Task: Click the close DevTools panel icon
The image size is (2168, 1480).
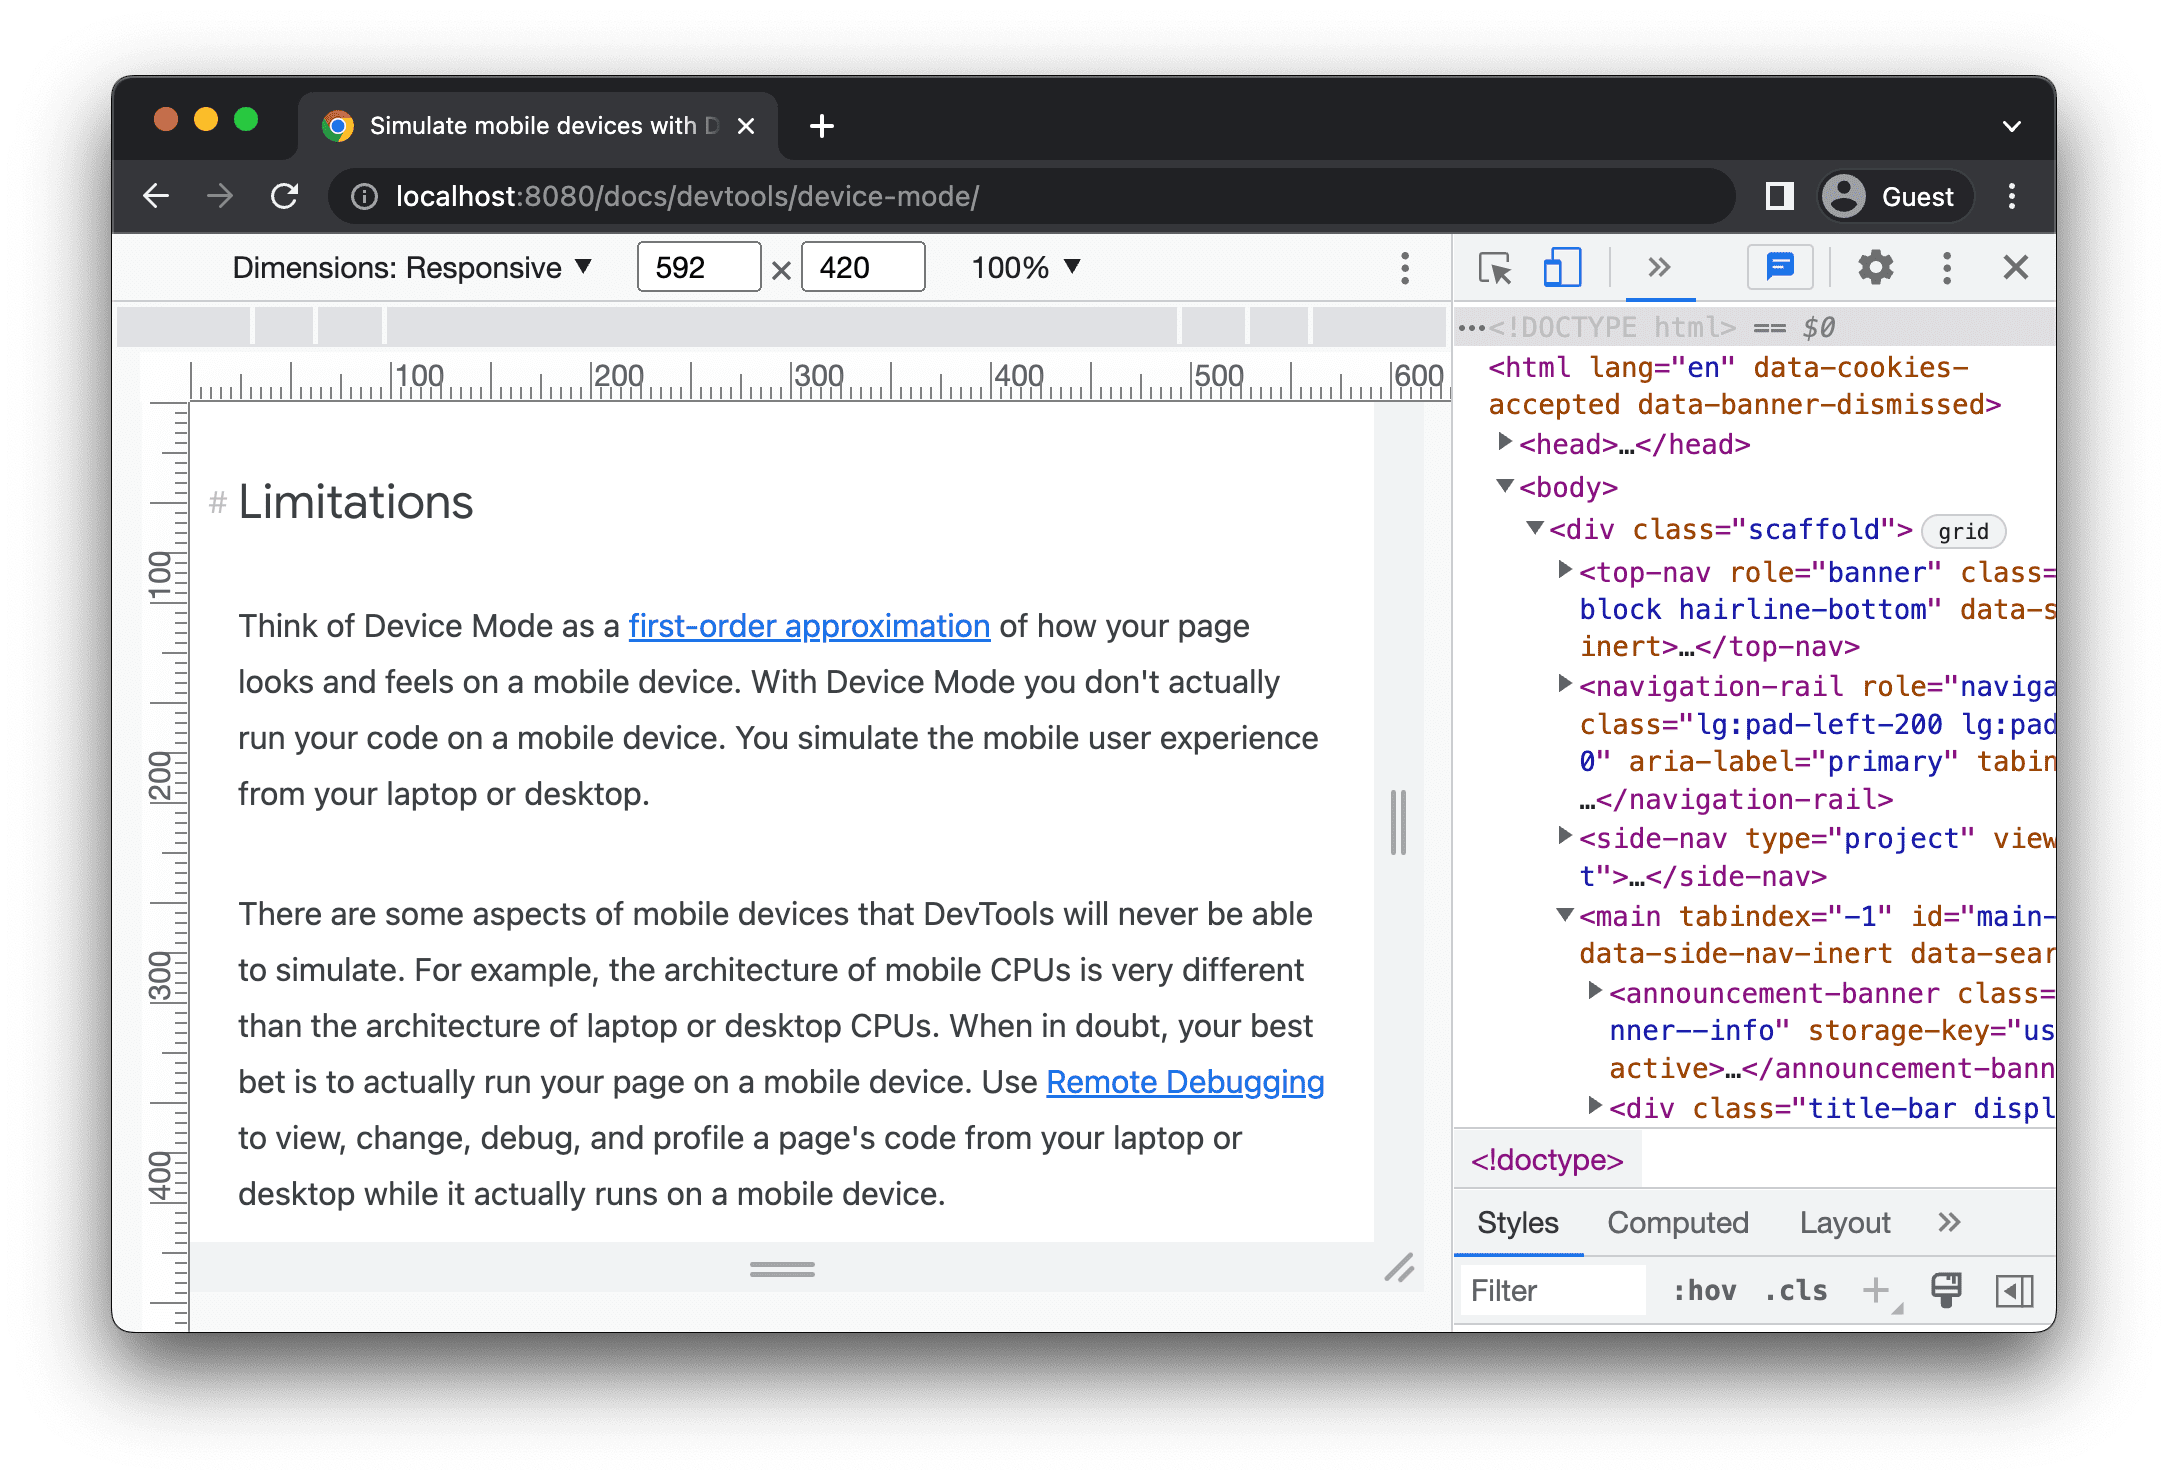Action: 2015,267
